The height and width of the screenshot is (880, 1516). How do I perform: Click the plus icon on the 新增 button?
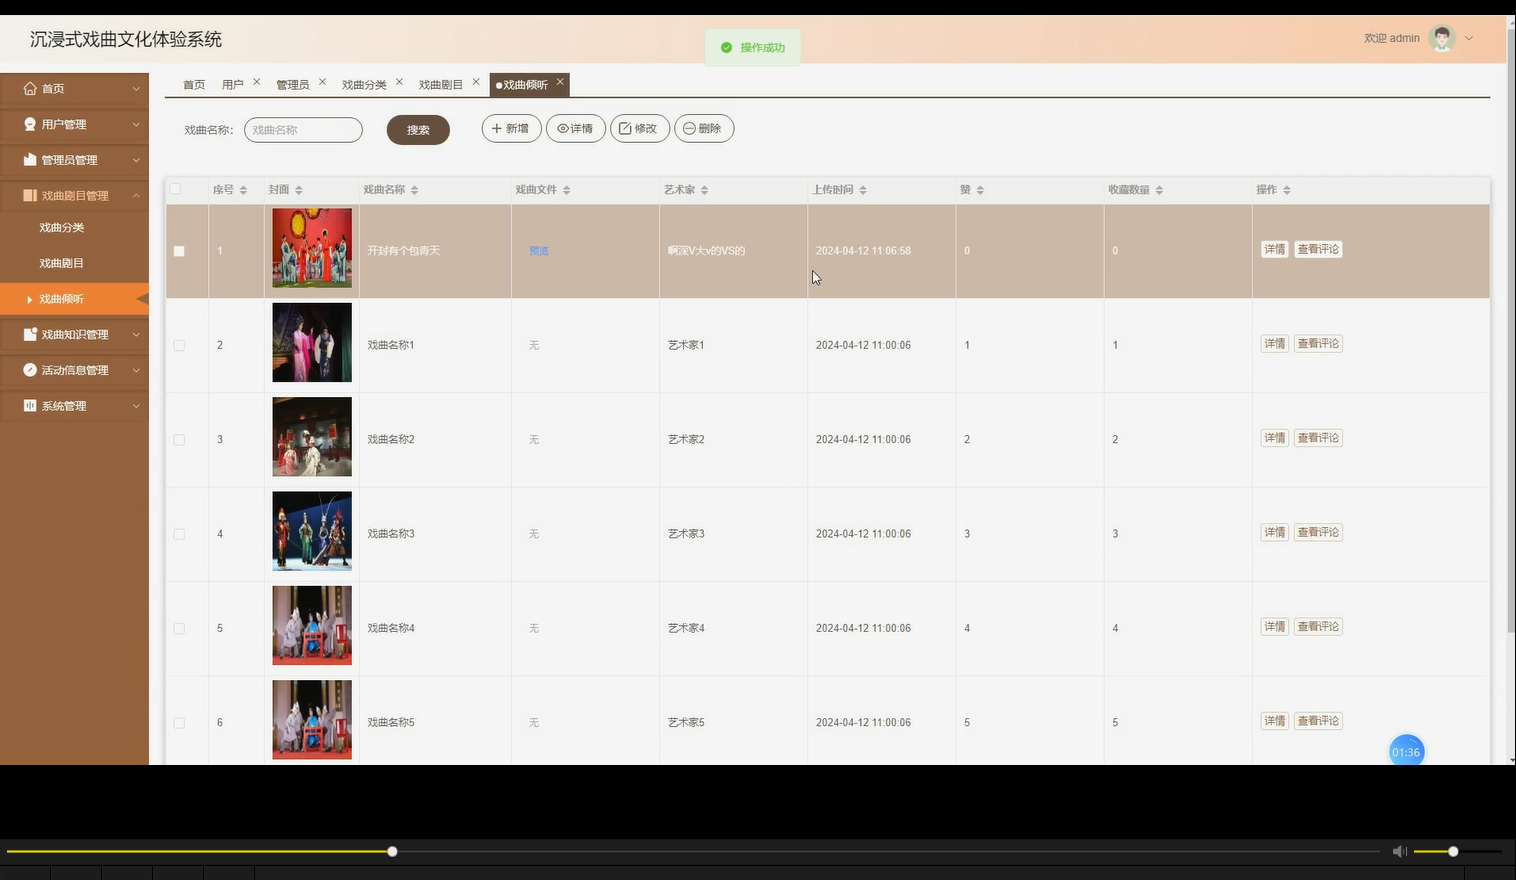click(496, 128)
